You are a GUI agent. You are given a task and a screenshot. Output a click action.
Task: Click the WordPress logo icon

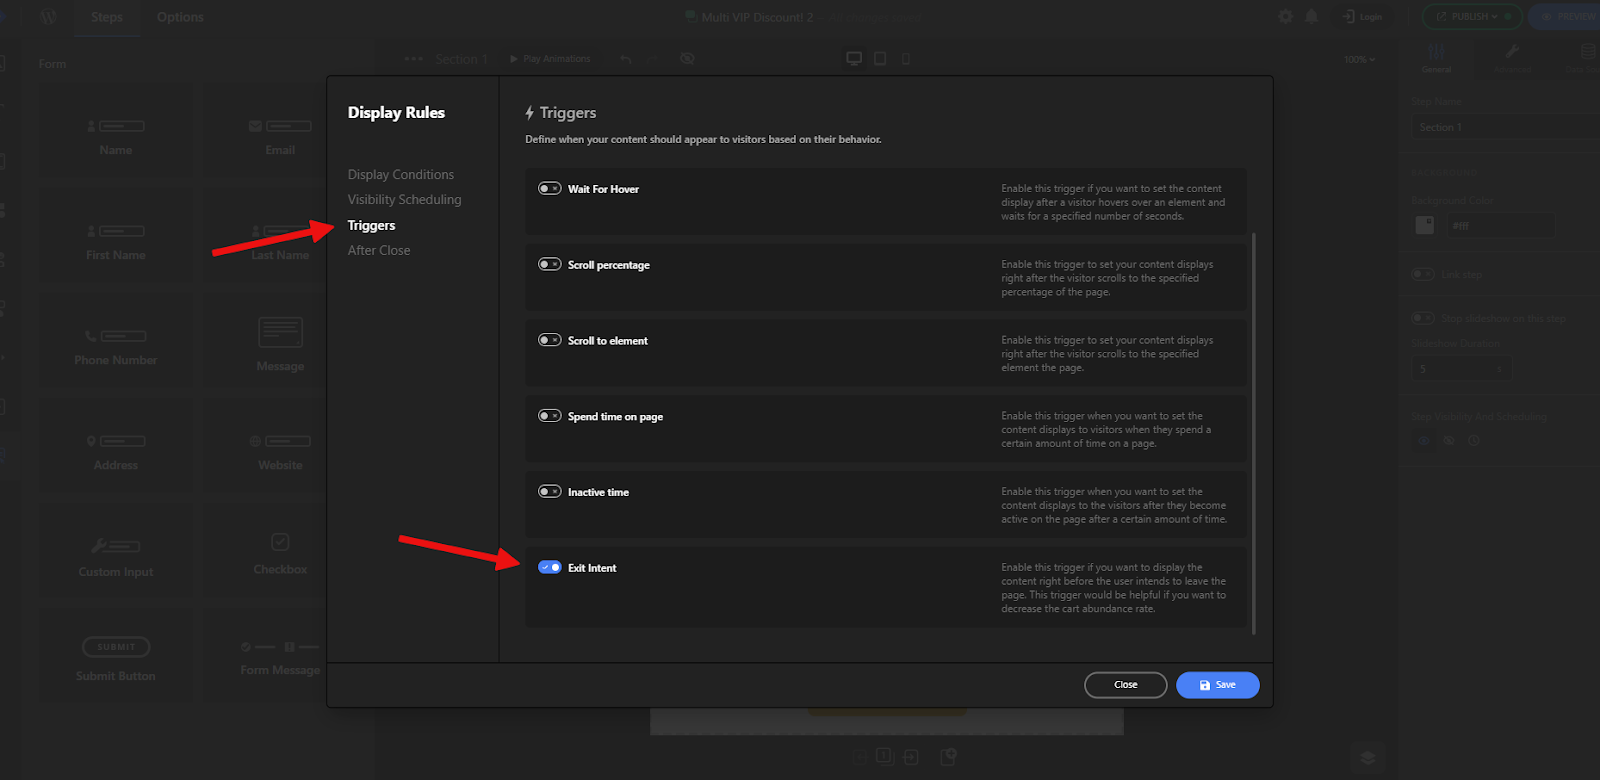(48, 17)
